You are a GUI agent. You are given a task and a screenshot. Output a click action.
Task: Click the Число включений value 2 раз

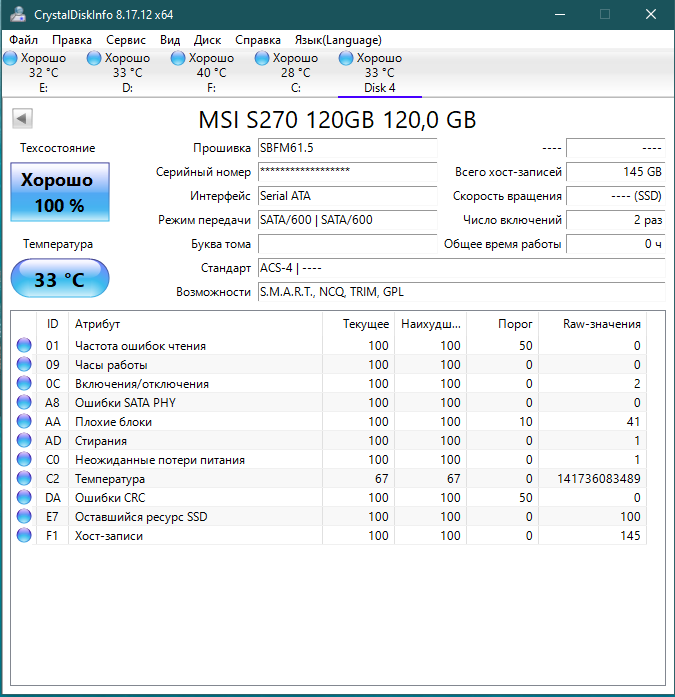(616, 220)
